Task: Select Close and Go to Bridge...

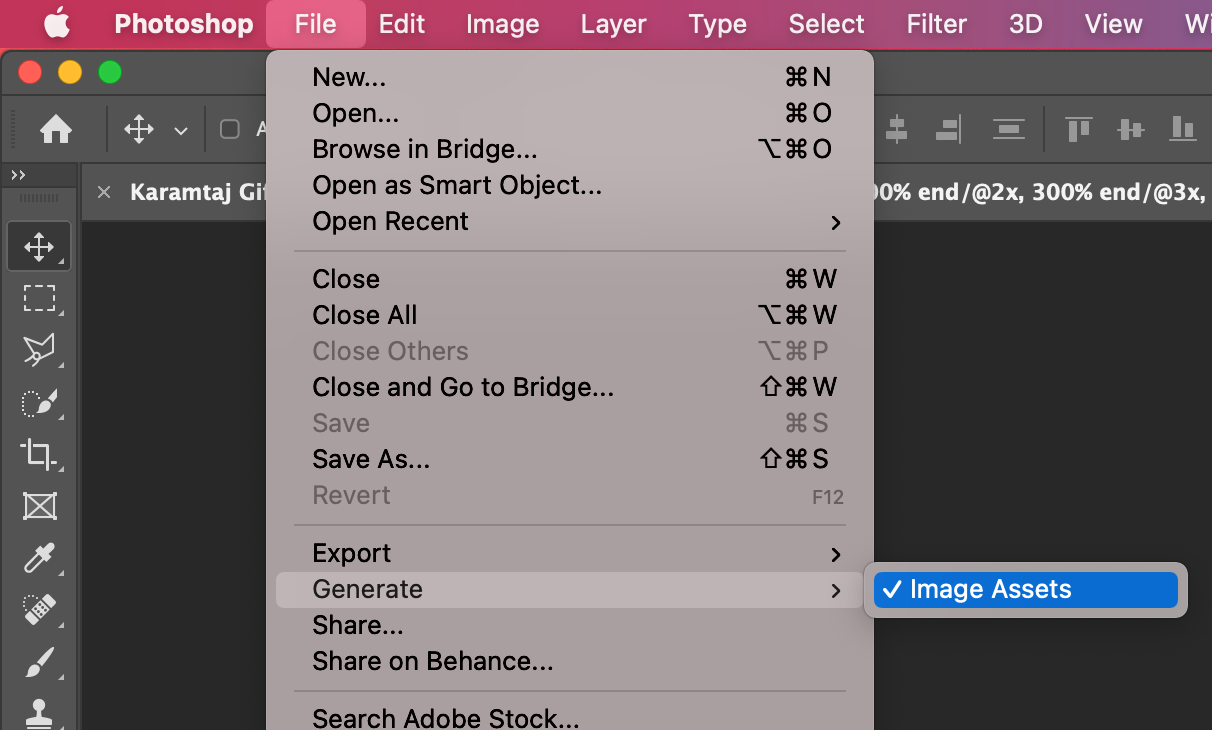Action: coord(570,387)
